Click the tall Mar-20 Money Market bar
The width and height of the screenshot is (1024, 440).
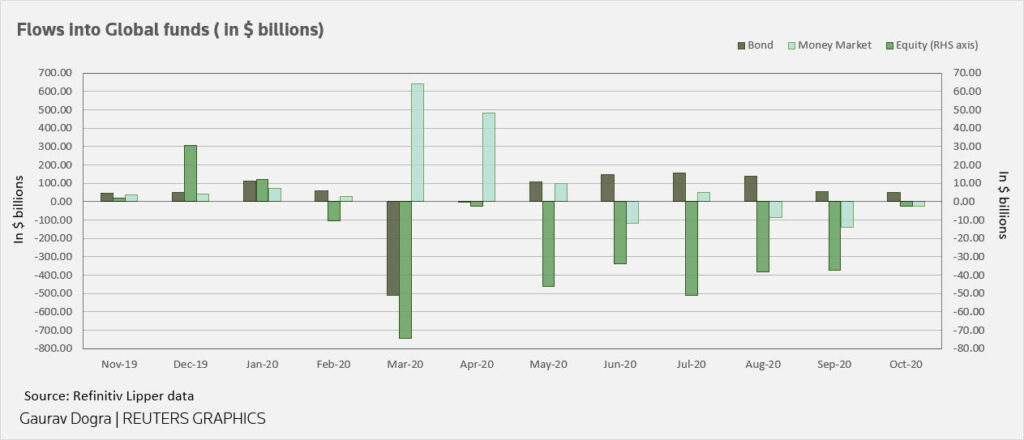[x=417, y=142]
